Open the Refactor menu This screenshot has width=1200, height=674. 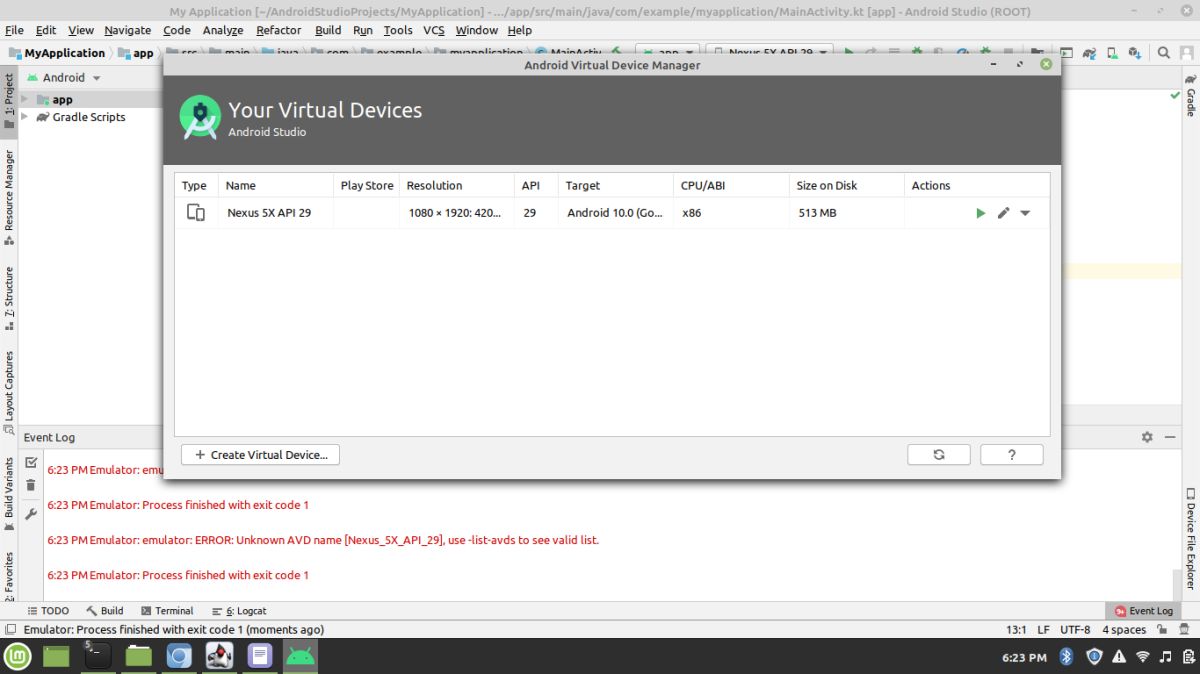278,30
